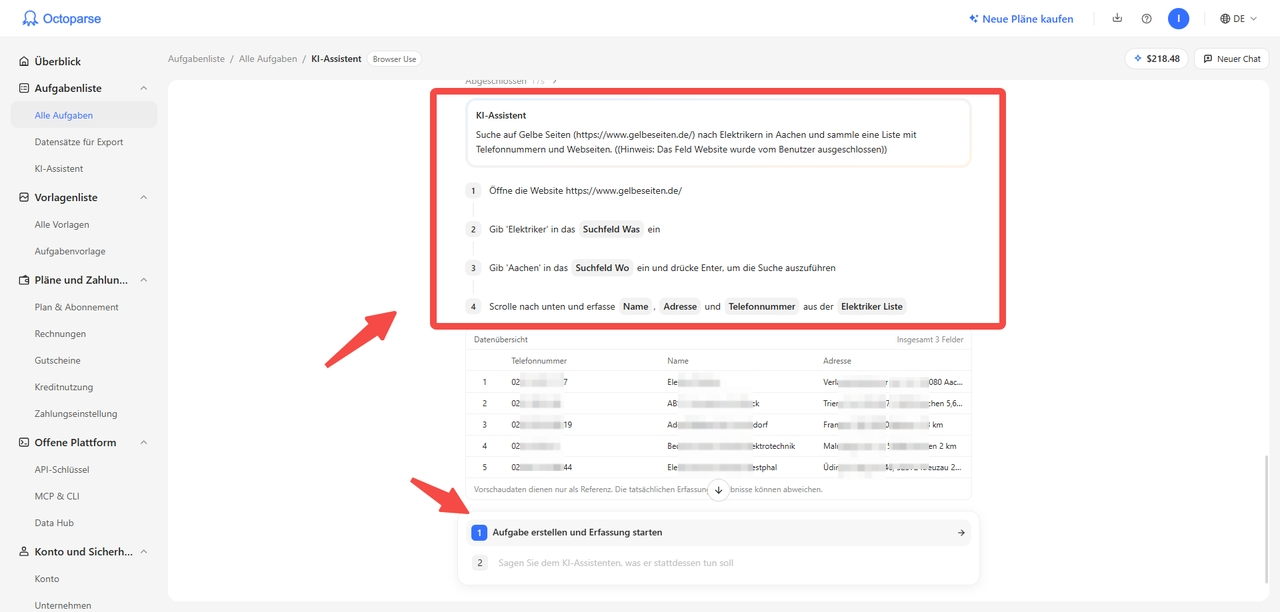Click the sparkle icon near Neue Pläne kaufen
1280x612 pixels.
[973, 19]
